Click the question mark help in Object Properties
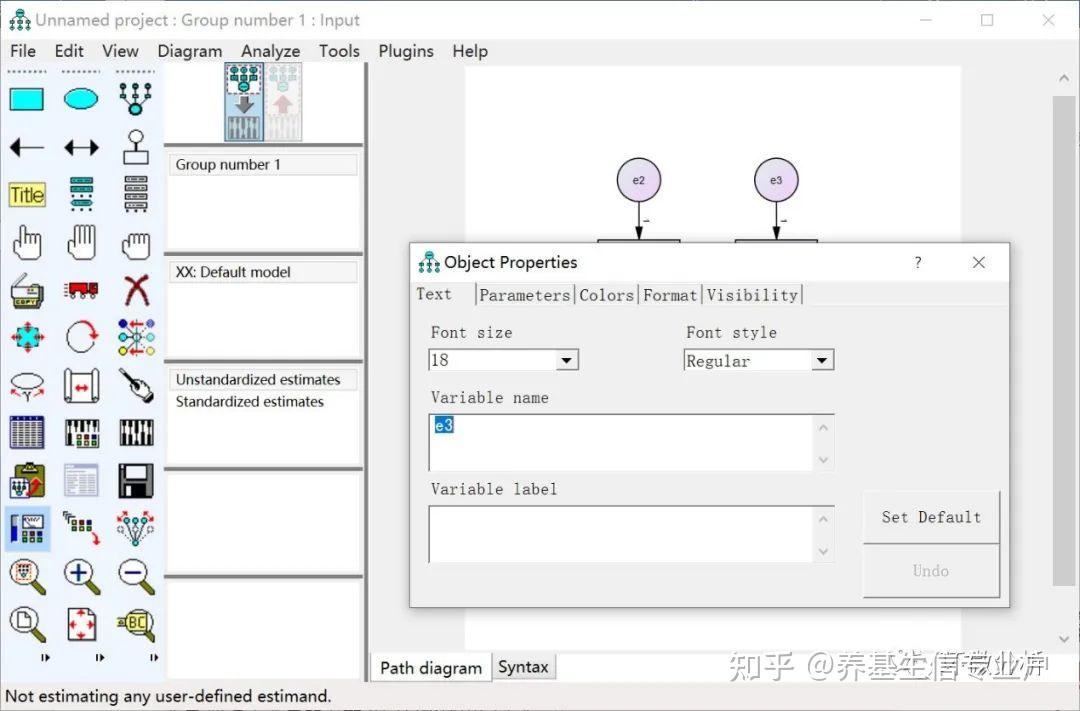Viewport: 1080px width, 711px height. click(x=917, y=262)
